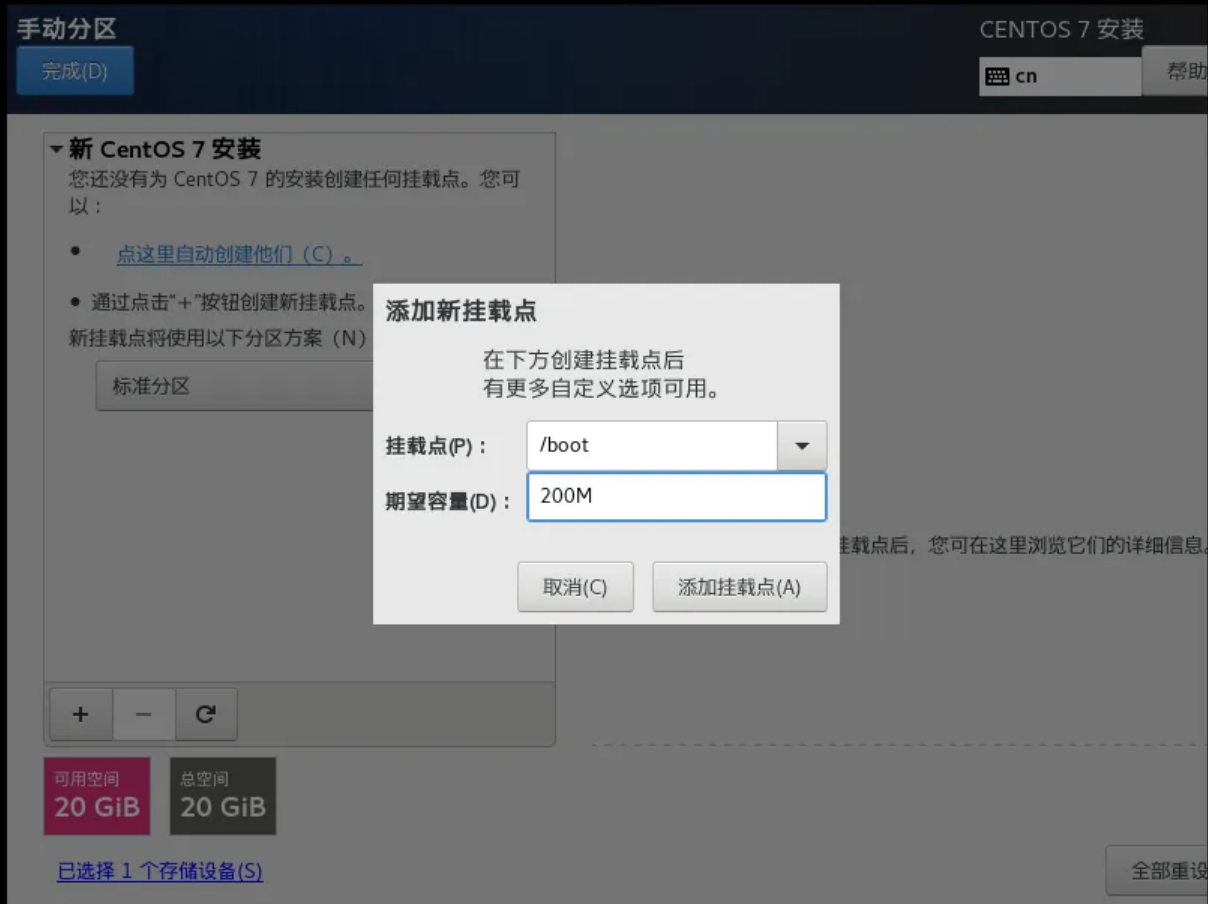
Task: Collapse the 新 CentOS 7 安装 section
Action: tap(56, 150)
